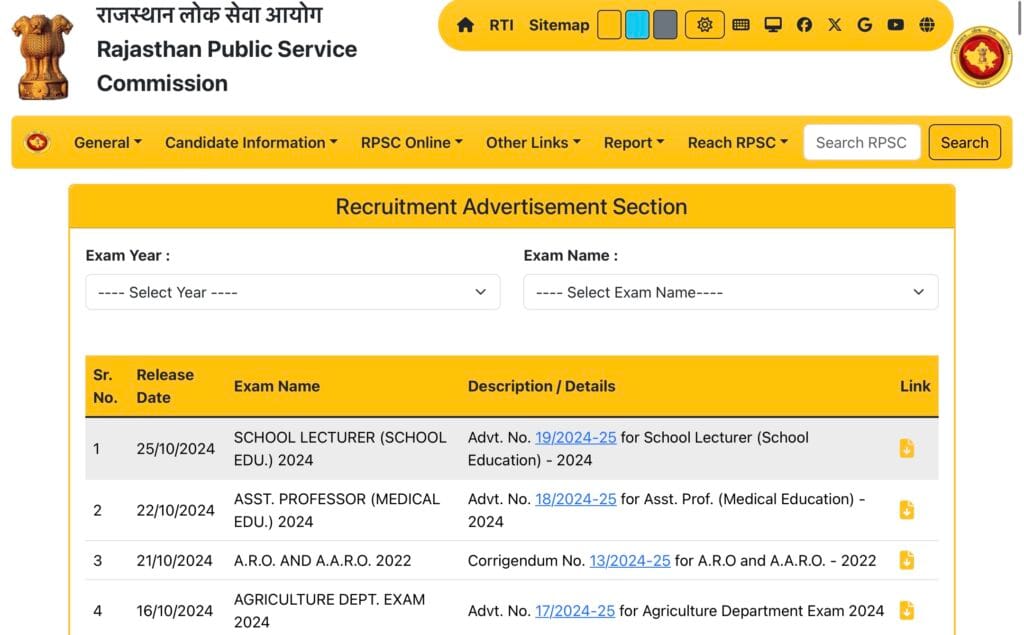Click the date 16/10/2024
The width and height of the screenshot is (1024, 635).
coord(174,610)
